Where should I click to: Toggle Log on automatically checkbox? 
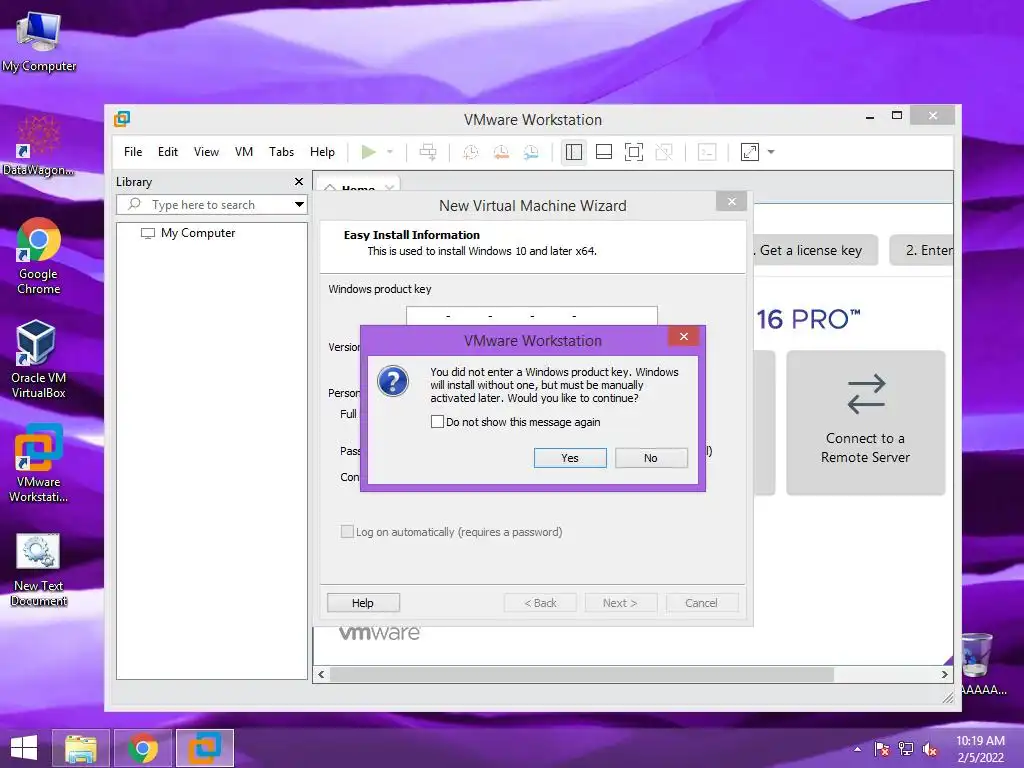347,532
